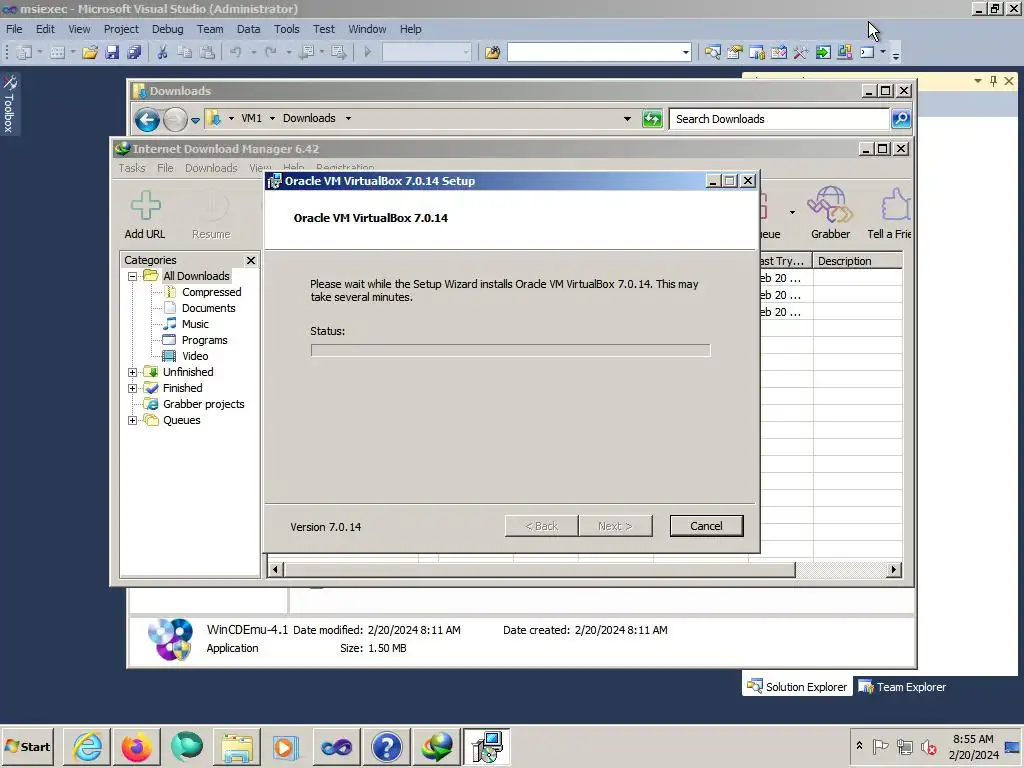The image size is (1024, 768).
Task: Open Windows Media Player on taskbar
Action: point(286,746)
